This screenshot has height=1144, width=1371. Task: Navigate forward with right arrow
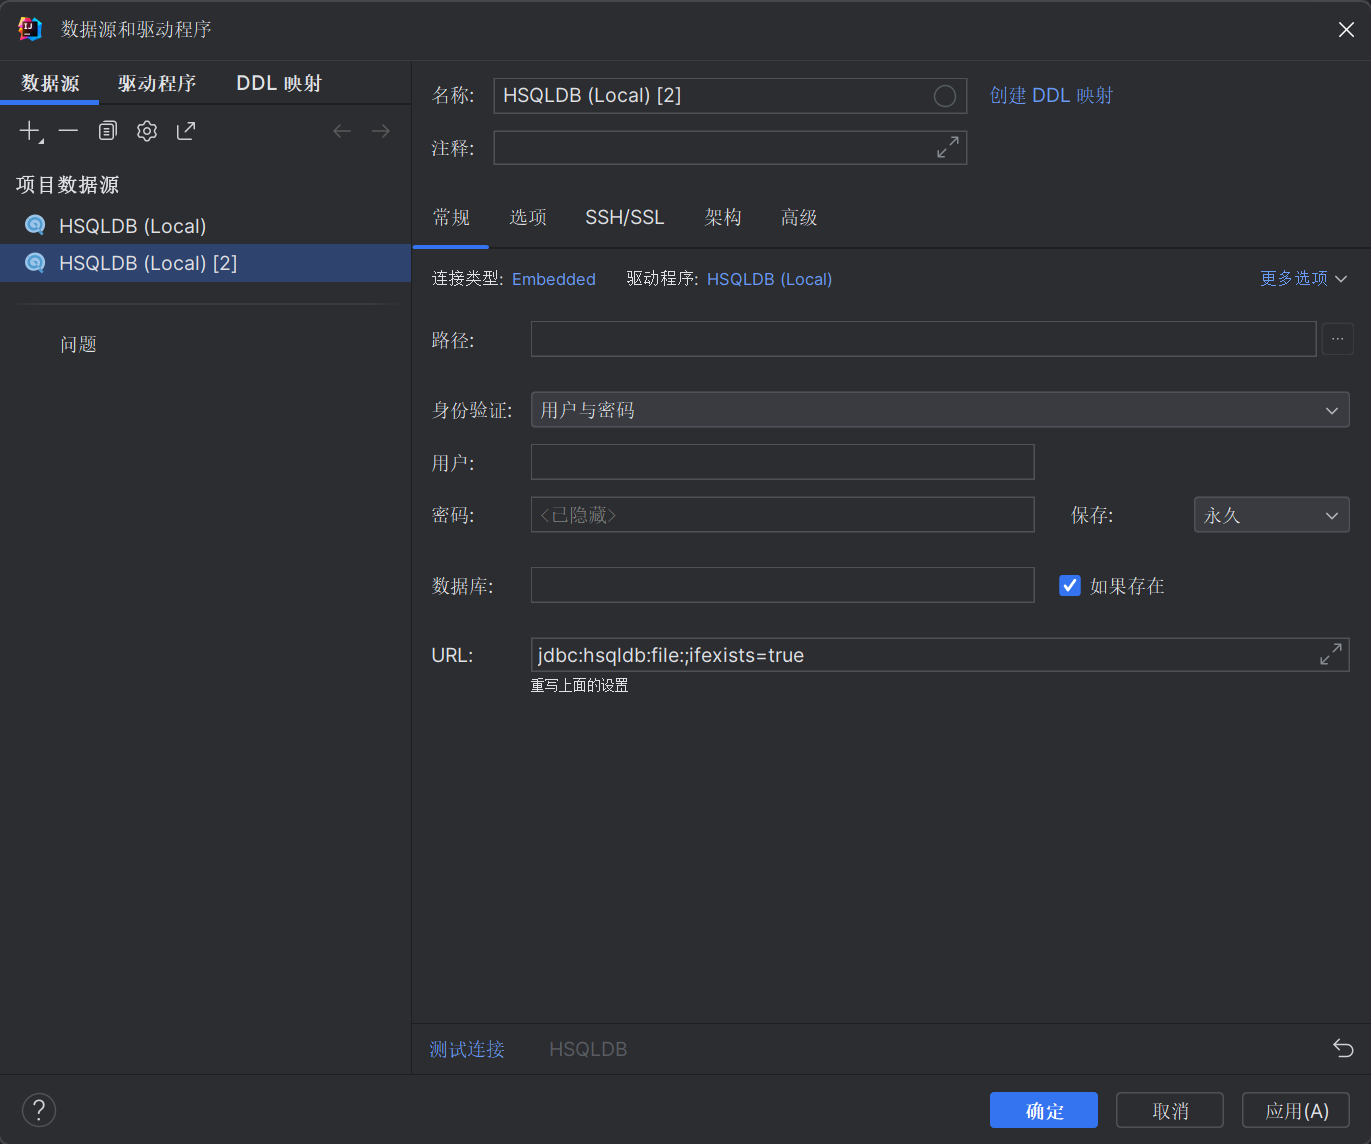coord(381,131)
